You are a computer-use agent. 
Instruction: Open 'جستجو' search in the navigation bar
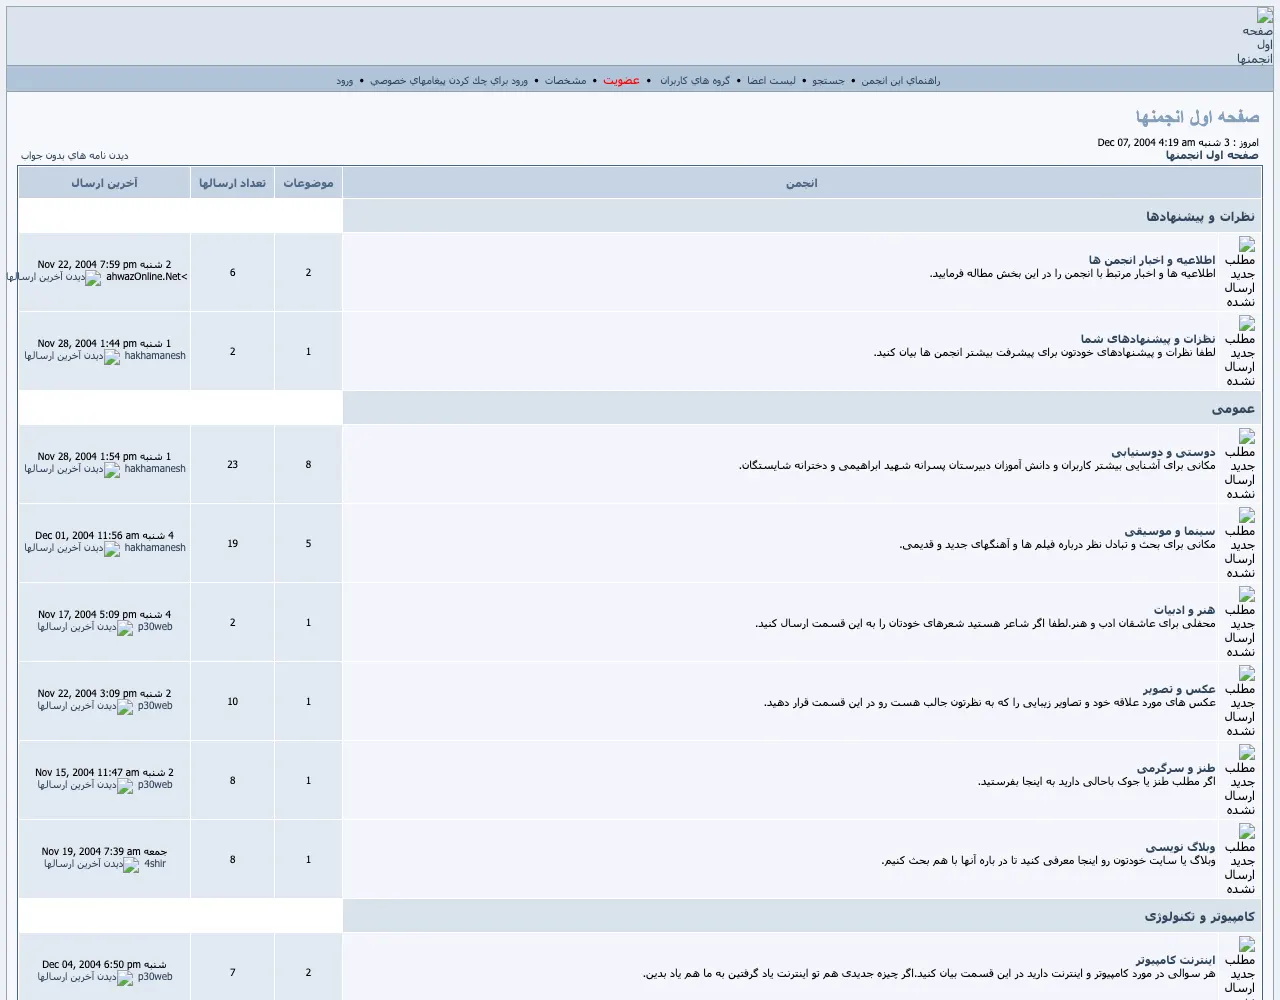point(828,81)
